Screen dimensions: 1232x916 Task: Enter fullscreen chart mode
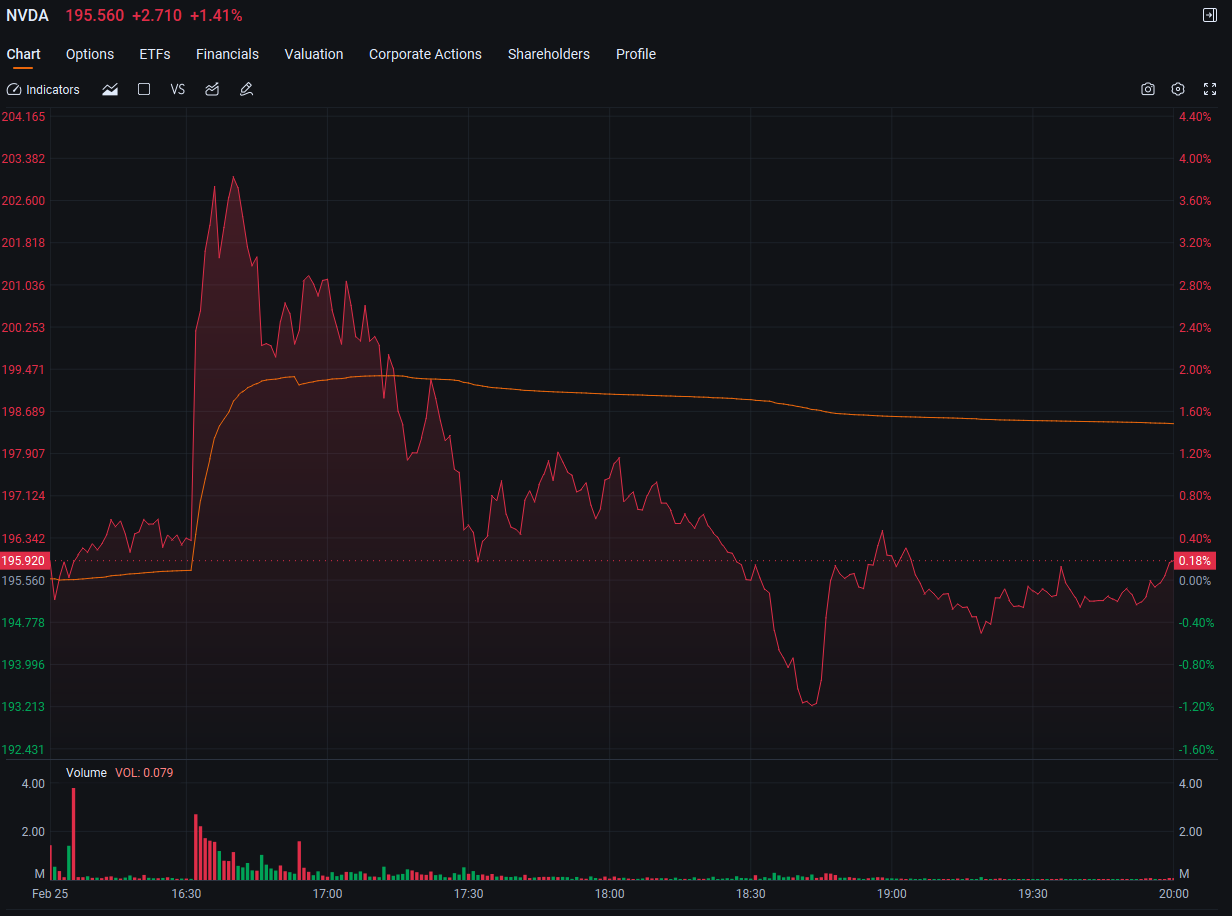(1210, 89)
